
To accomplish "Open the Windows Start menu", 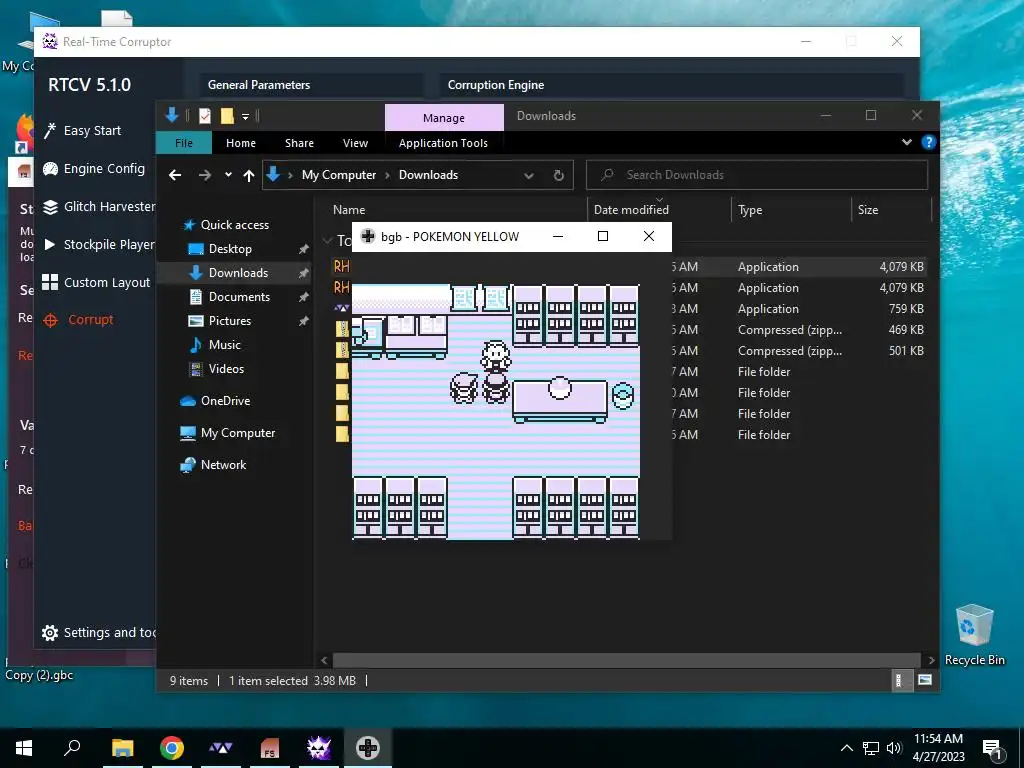I will coord(24,748).
